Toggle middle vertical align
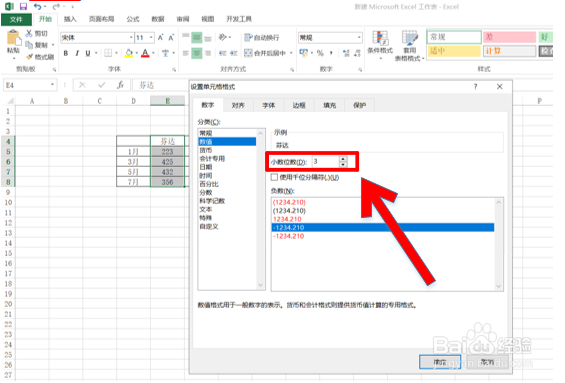The height and width of the screenshot is (383, 565). click(x=196, y=37)
